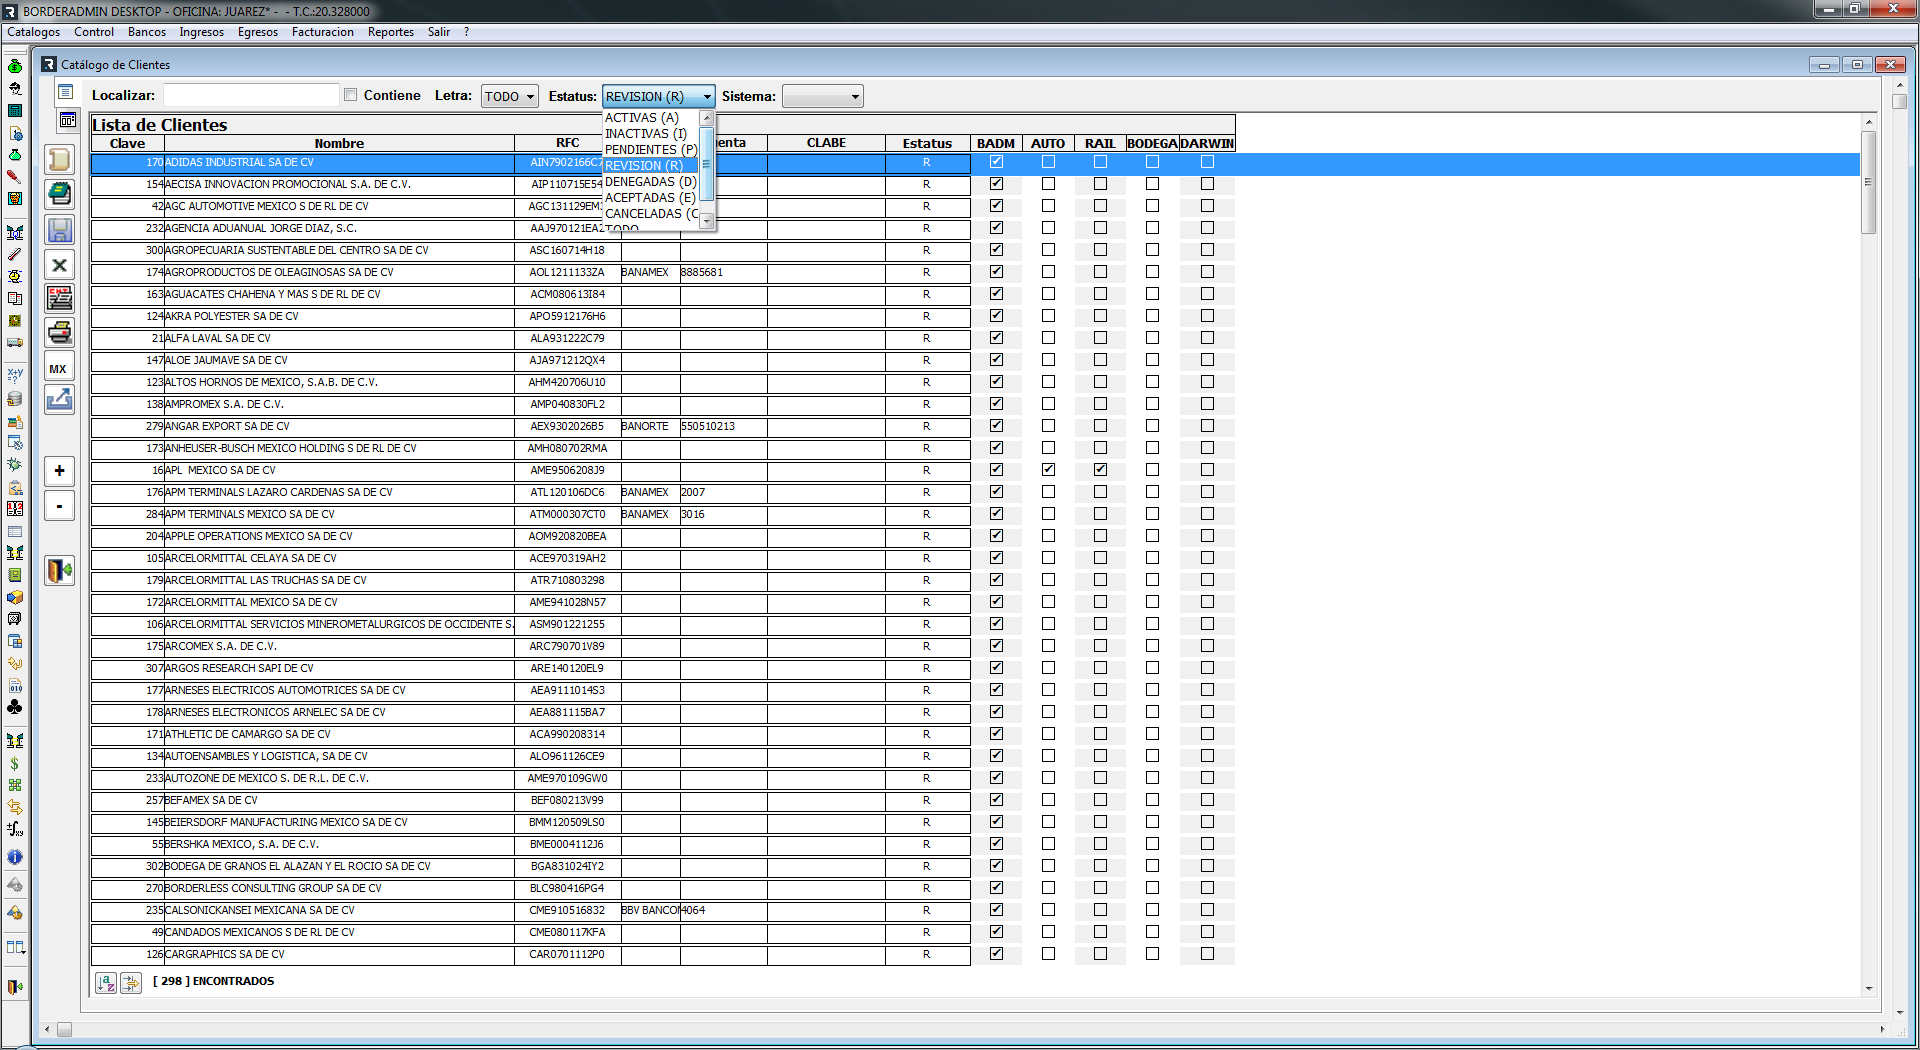Screen dimensions: 1920x1050
Task: Open the Ingresos menu
Action: coord(202,32)
